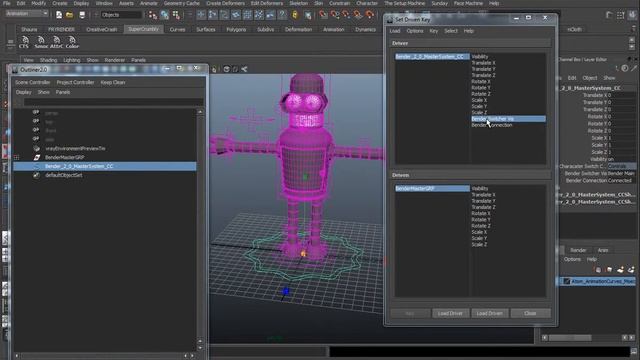Click the Anim tab in Layer Editor

point(603,250)
